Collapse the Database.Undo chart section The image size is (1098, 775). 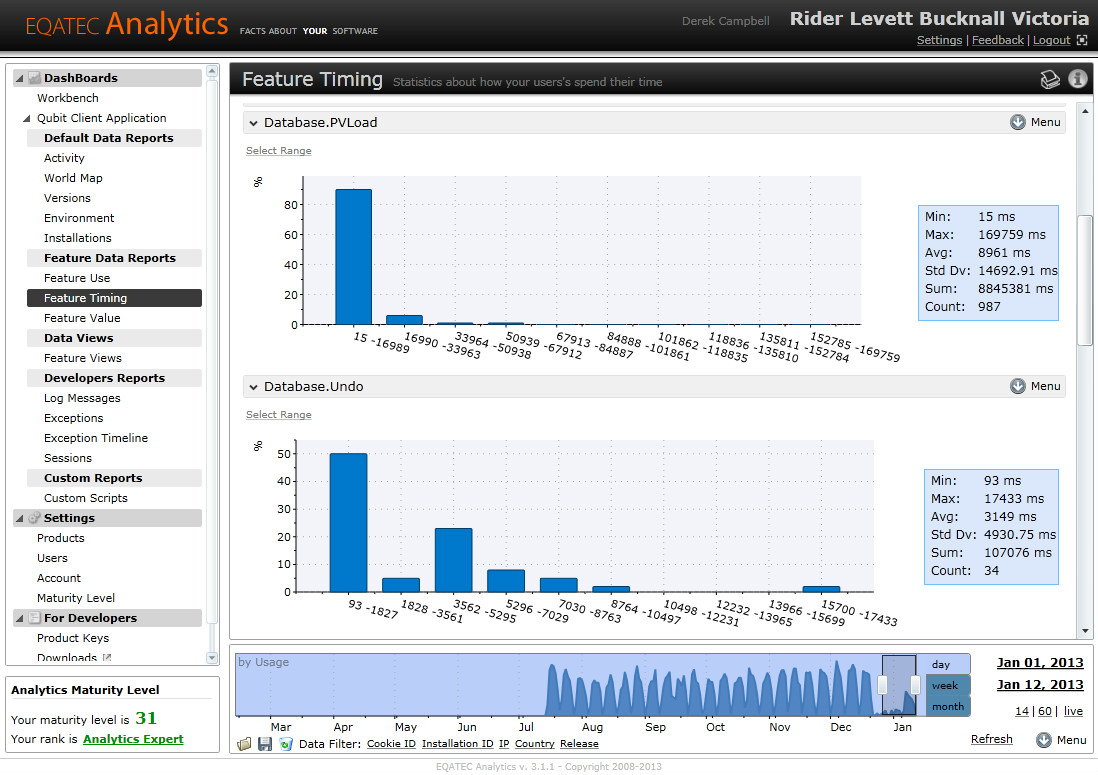(x=253, y=386)
